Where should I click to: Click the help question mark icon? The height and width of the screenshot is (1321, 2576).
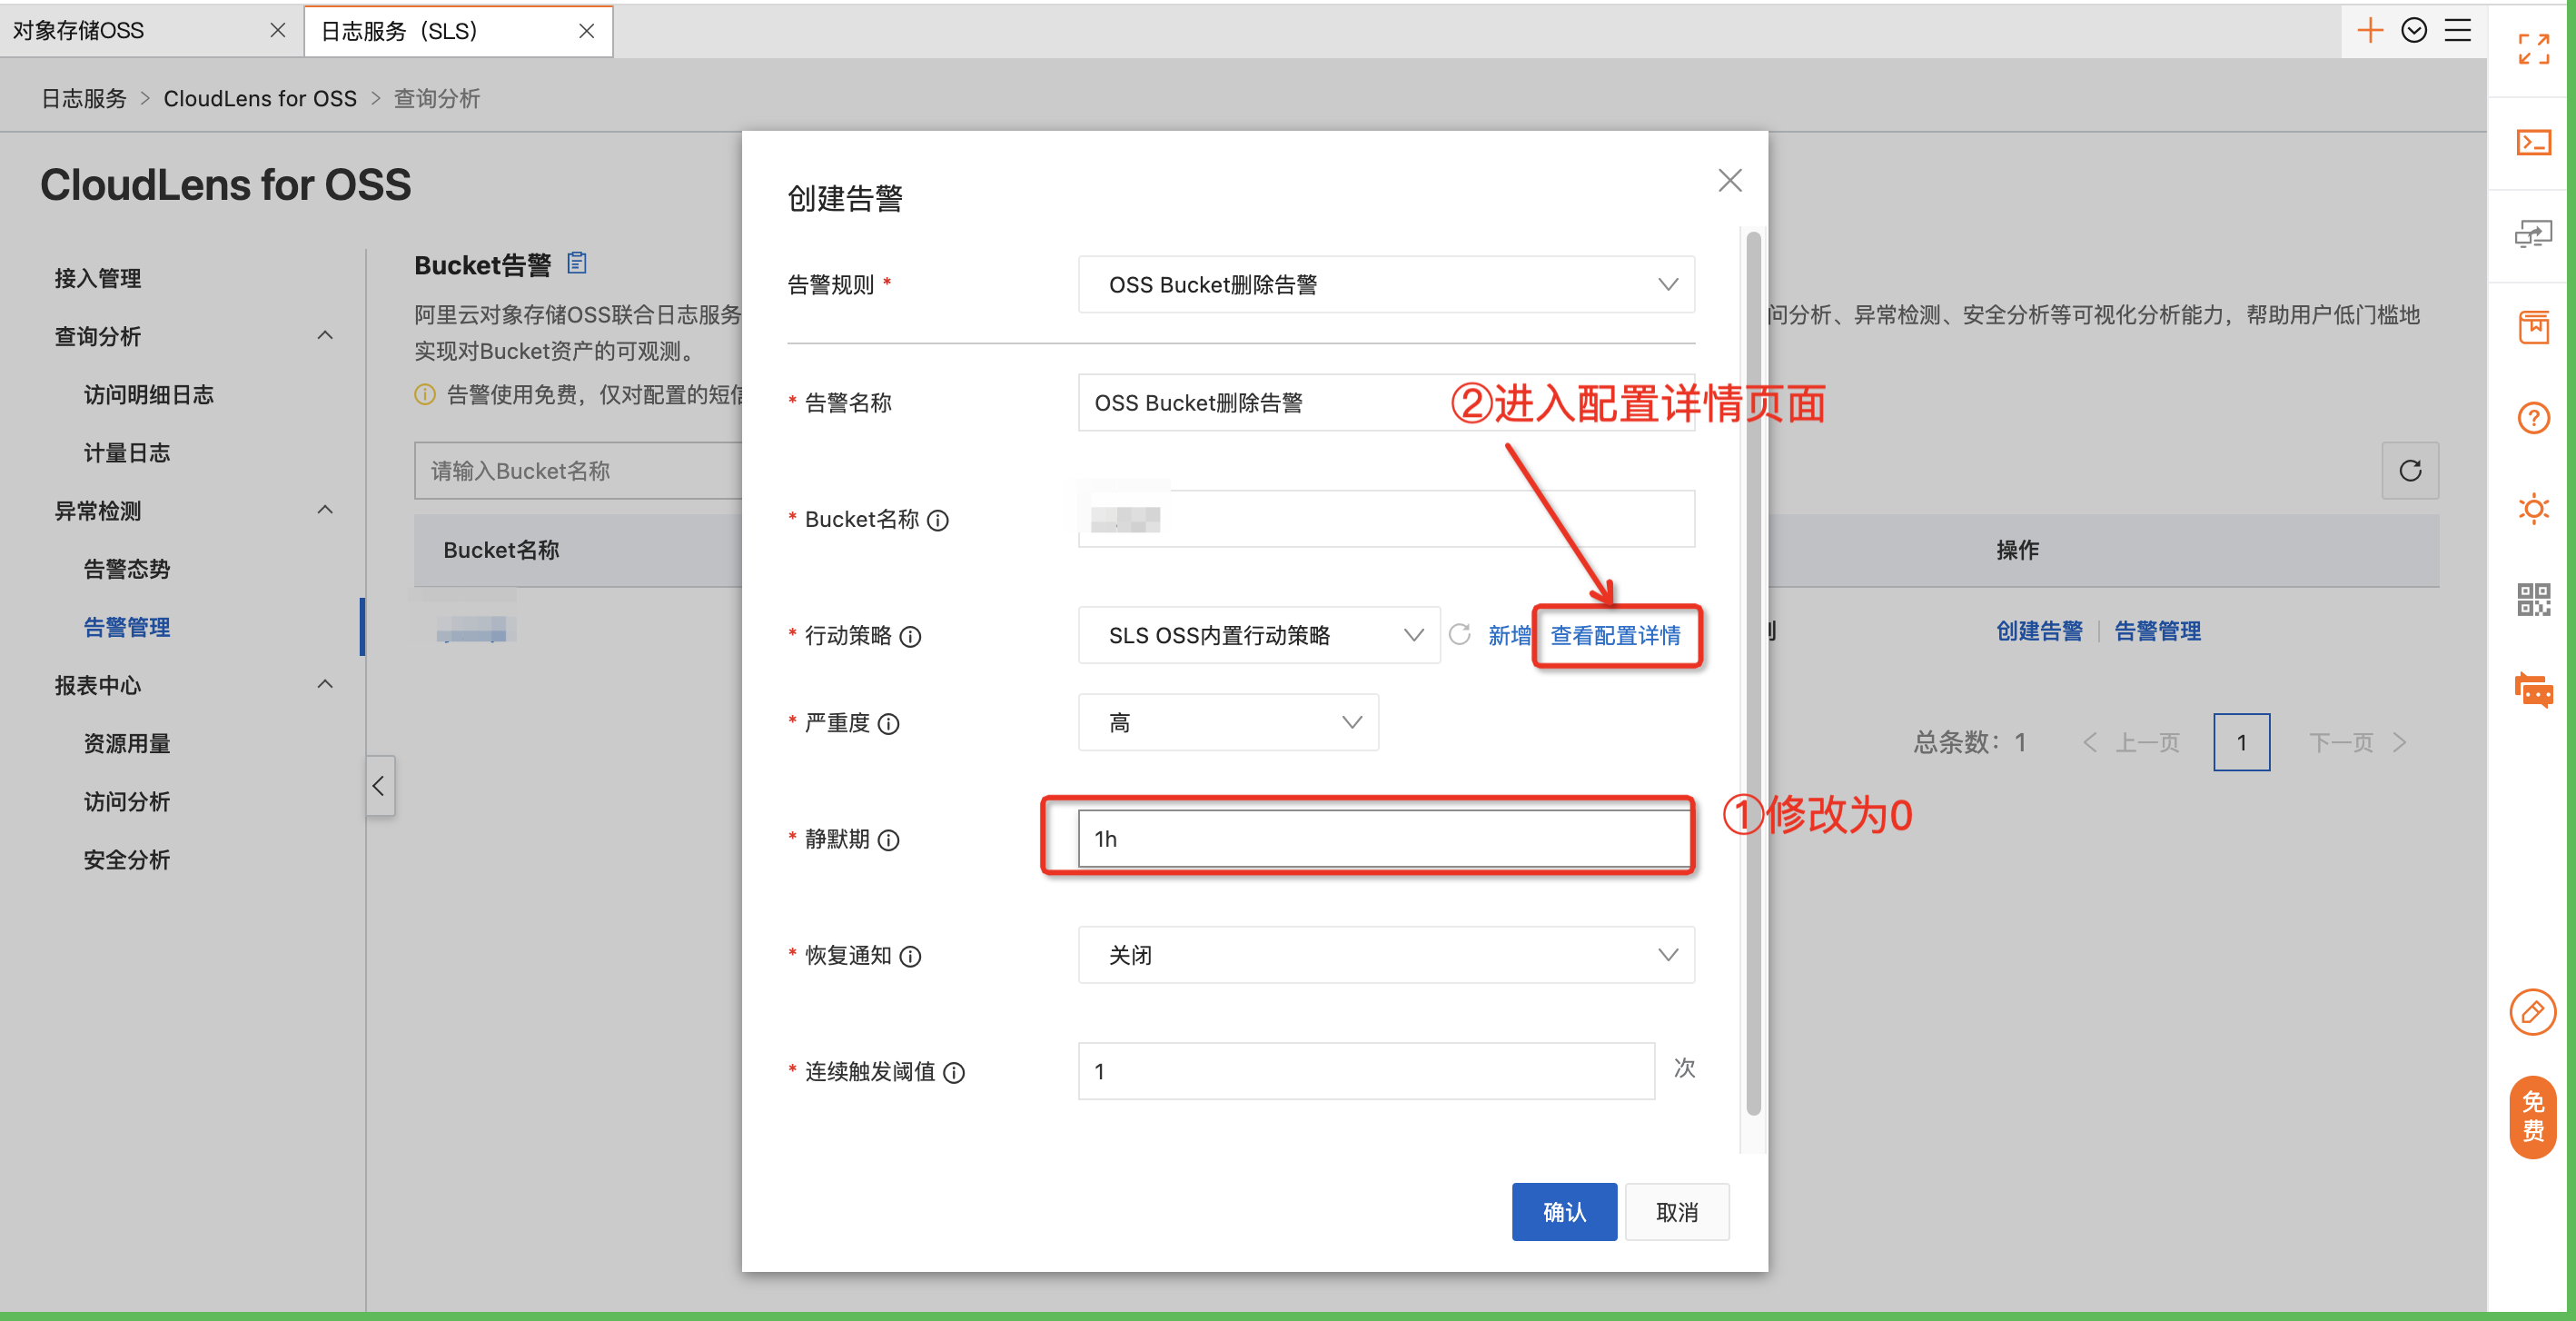(x=2533, y=417)
